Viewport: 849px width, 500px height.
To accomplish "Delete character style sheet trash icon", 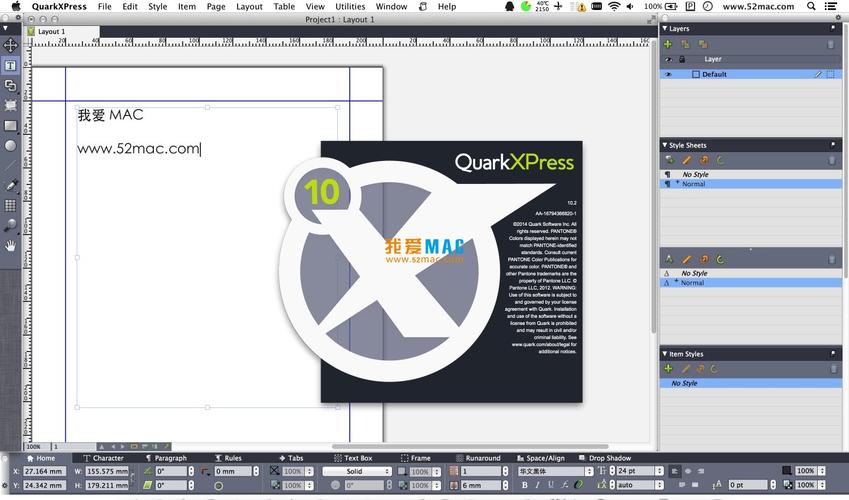I will (832, 259).
